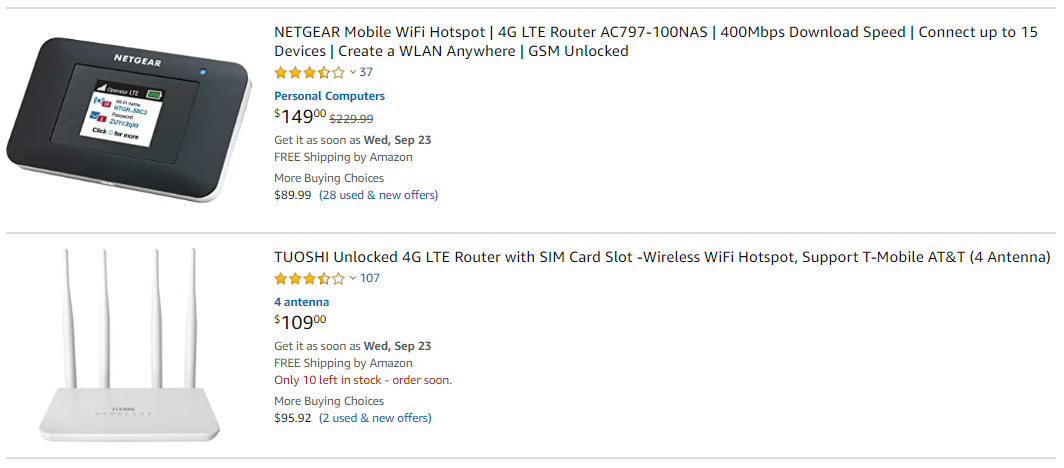
Task: Click the Only 10 left in stock notice
Action: coord(363,381)
